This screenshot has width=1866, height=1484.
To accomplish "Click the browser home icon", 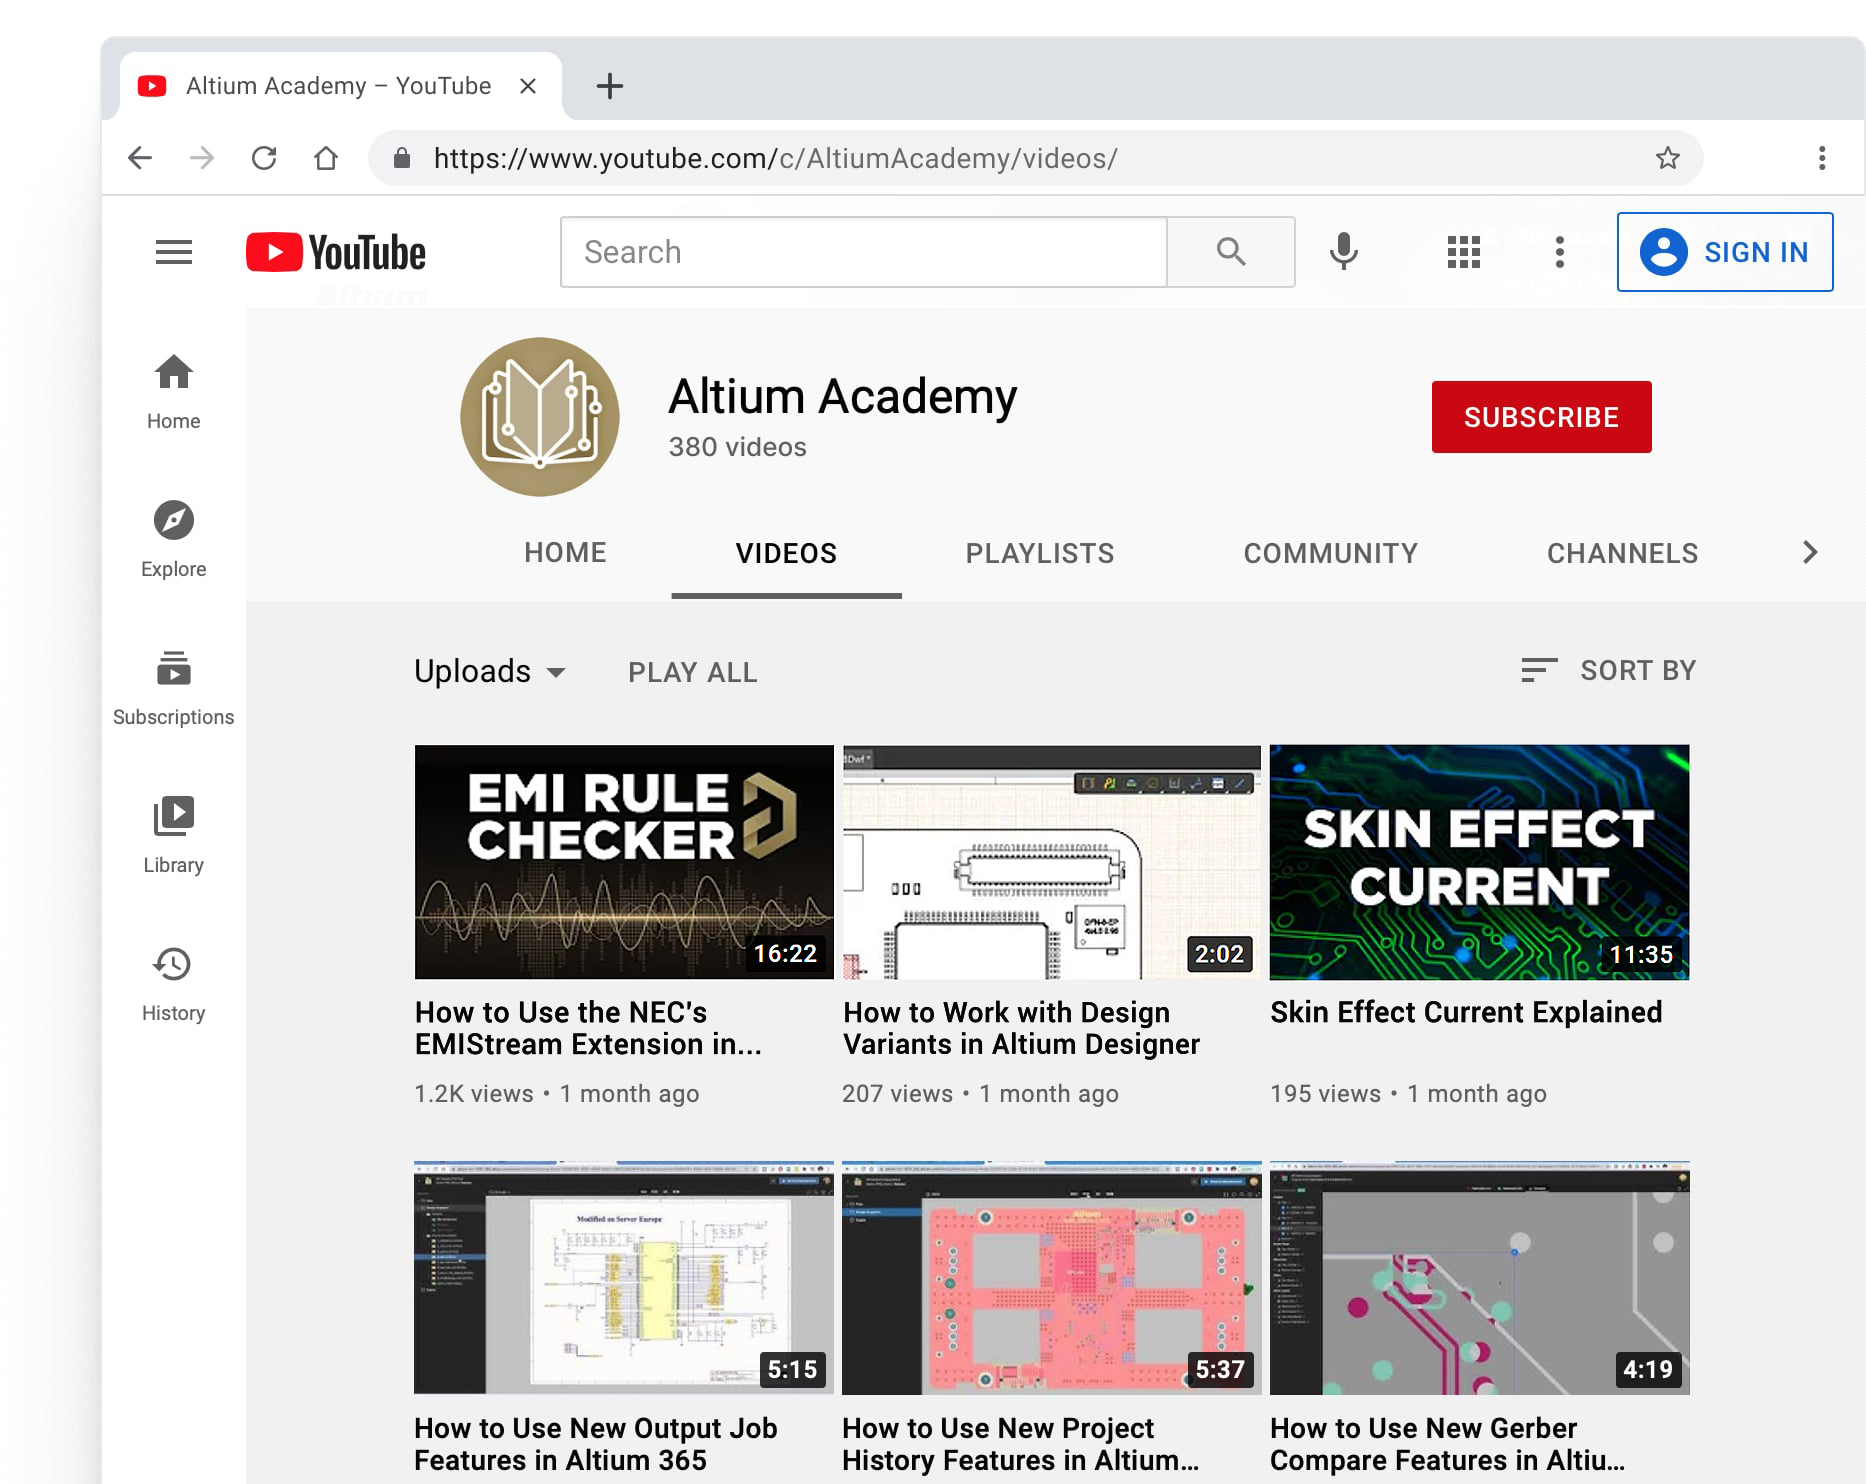I will pos(326,158).
